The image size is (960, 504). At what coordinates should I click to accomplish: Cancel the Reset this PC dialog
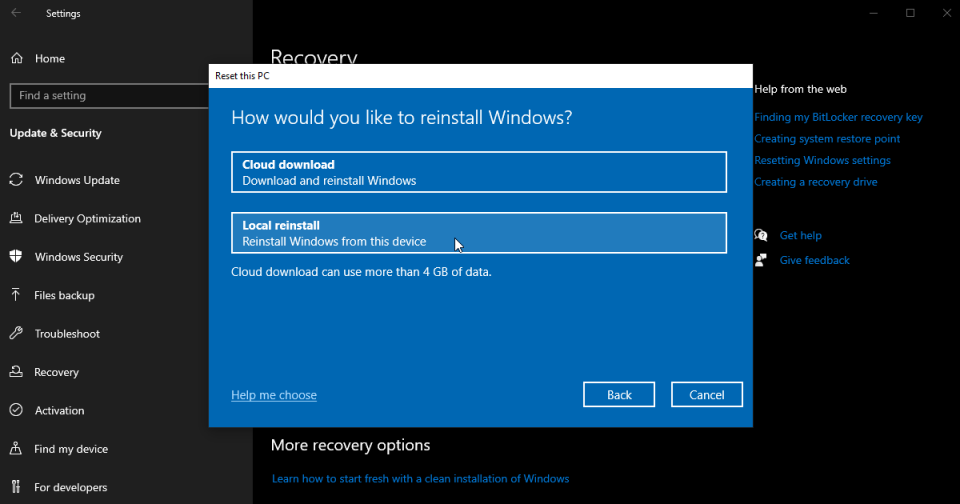[707, 394]
